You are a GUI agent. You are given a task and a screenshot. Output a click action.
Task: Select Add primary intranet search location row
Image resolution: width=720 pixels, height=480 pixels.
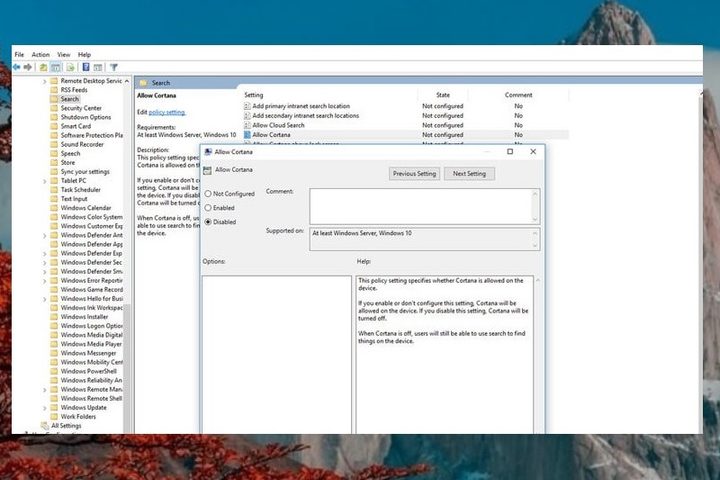click(x=406, y=106)
